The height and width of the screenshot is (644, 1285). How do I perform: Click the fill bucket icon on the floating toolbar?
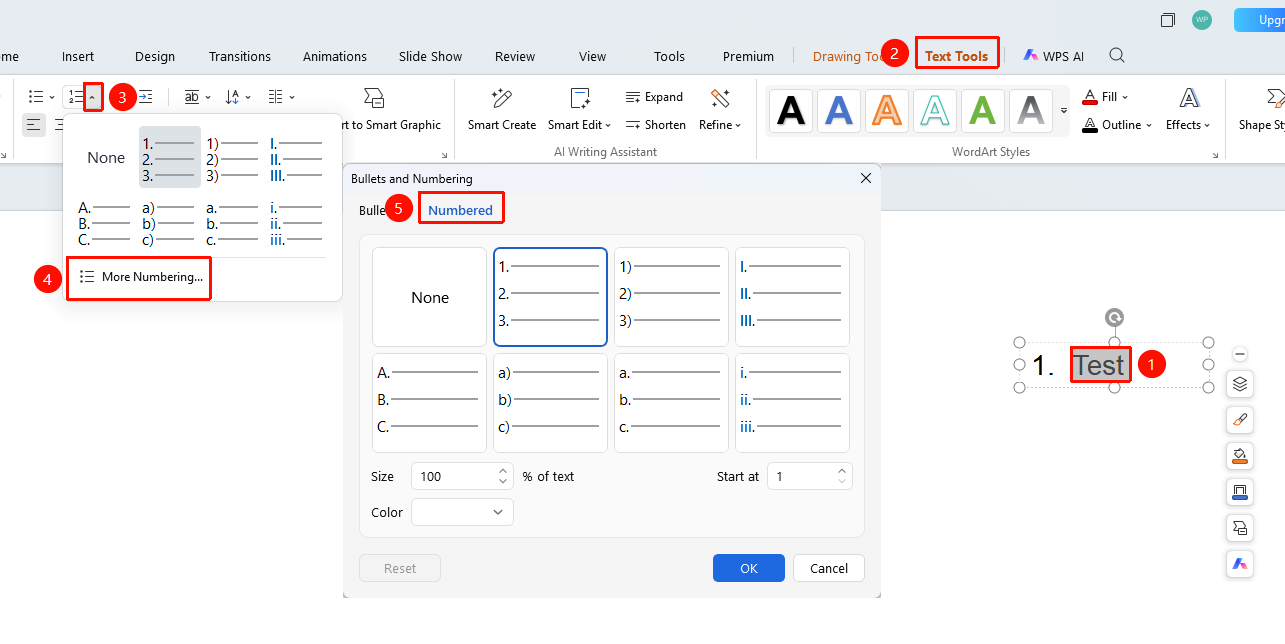tap(1240, 456)
